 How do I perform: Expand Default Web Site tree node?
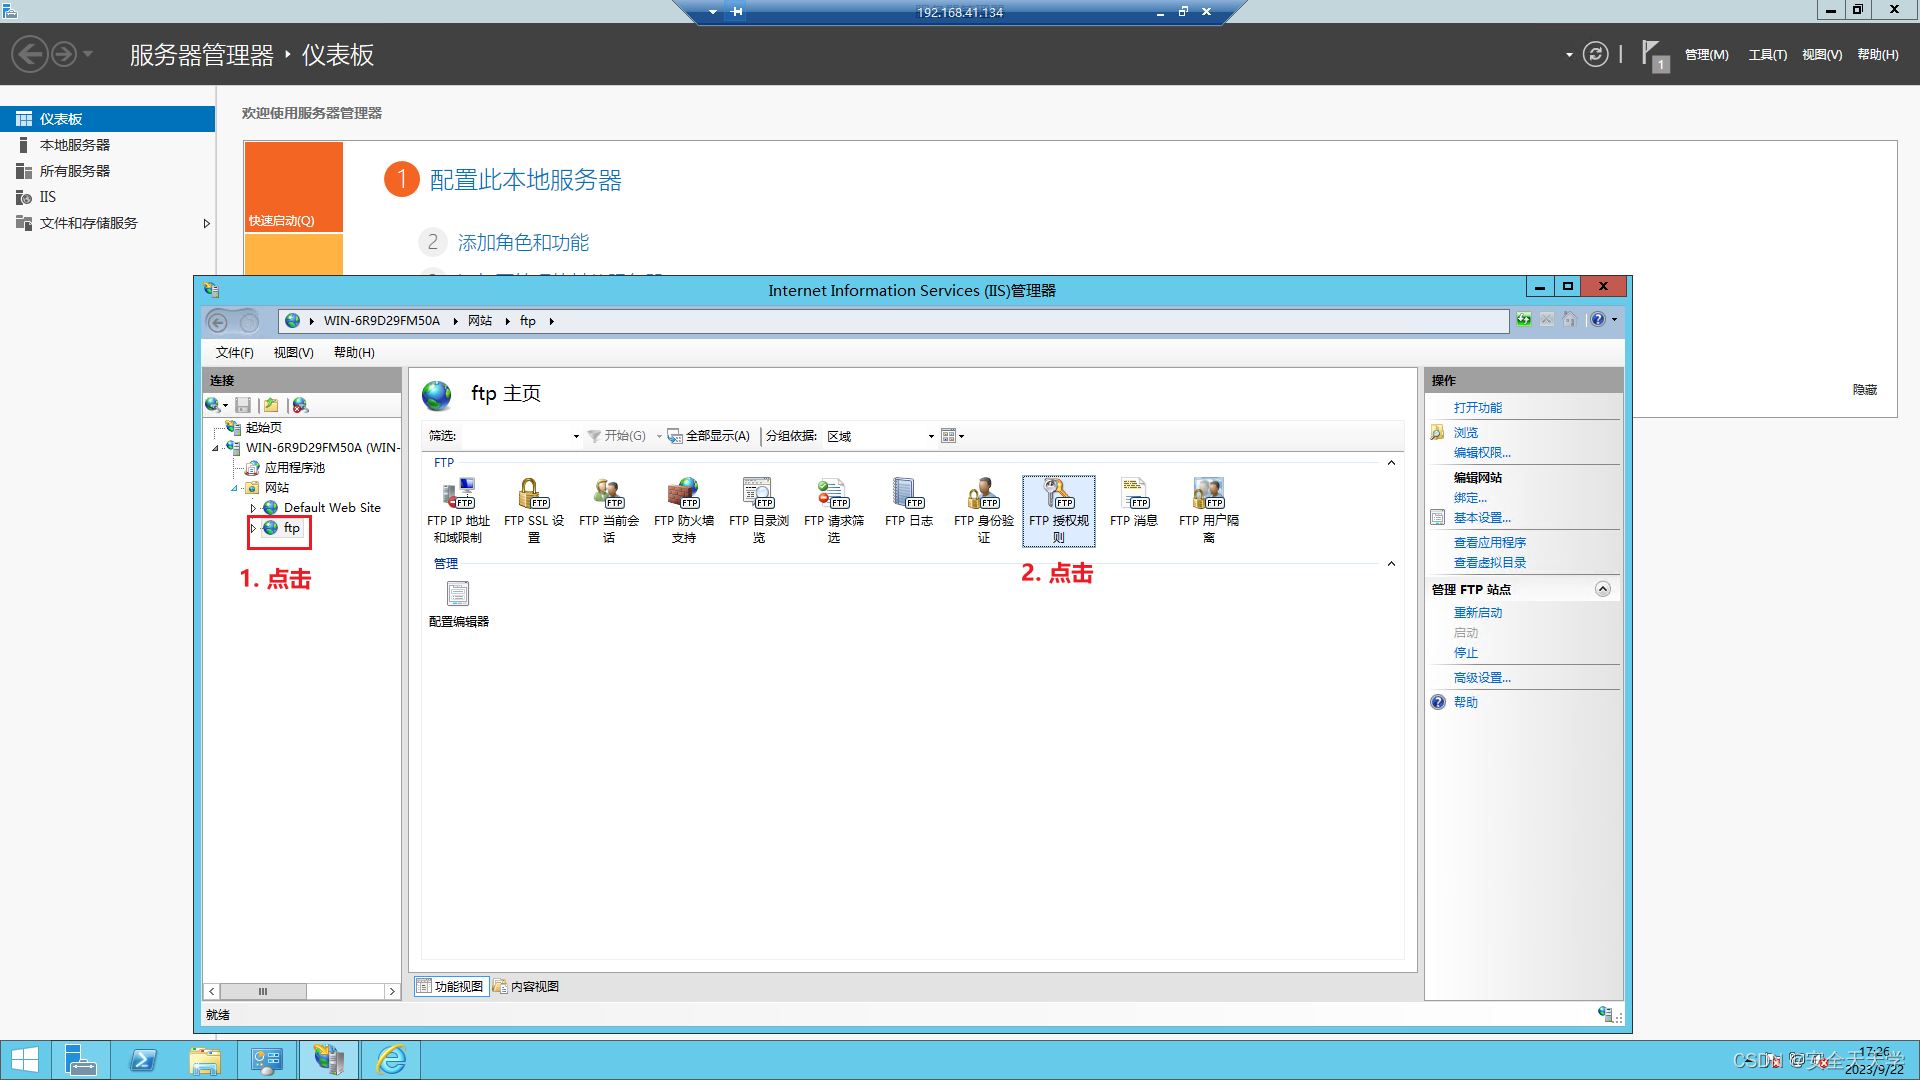click(254, 508)
